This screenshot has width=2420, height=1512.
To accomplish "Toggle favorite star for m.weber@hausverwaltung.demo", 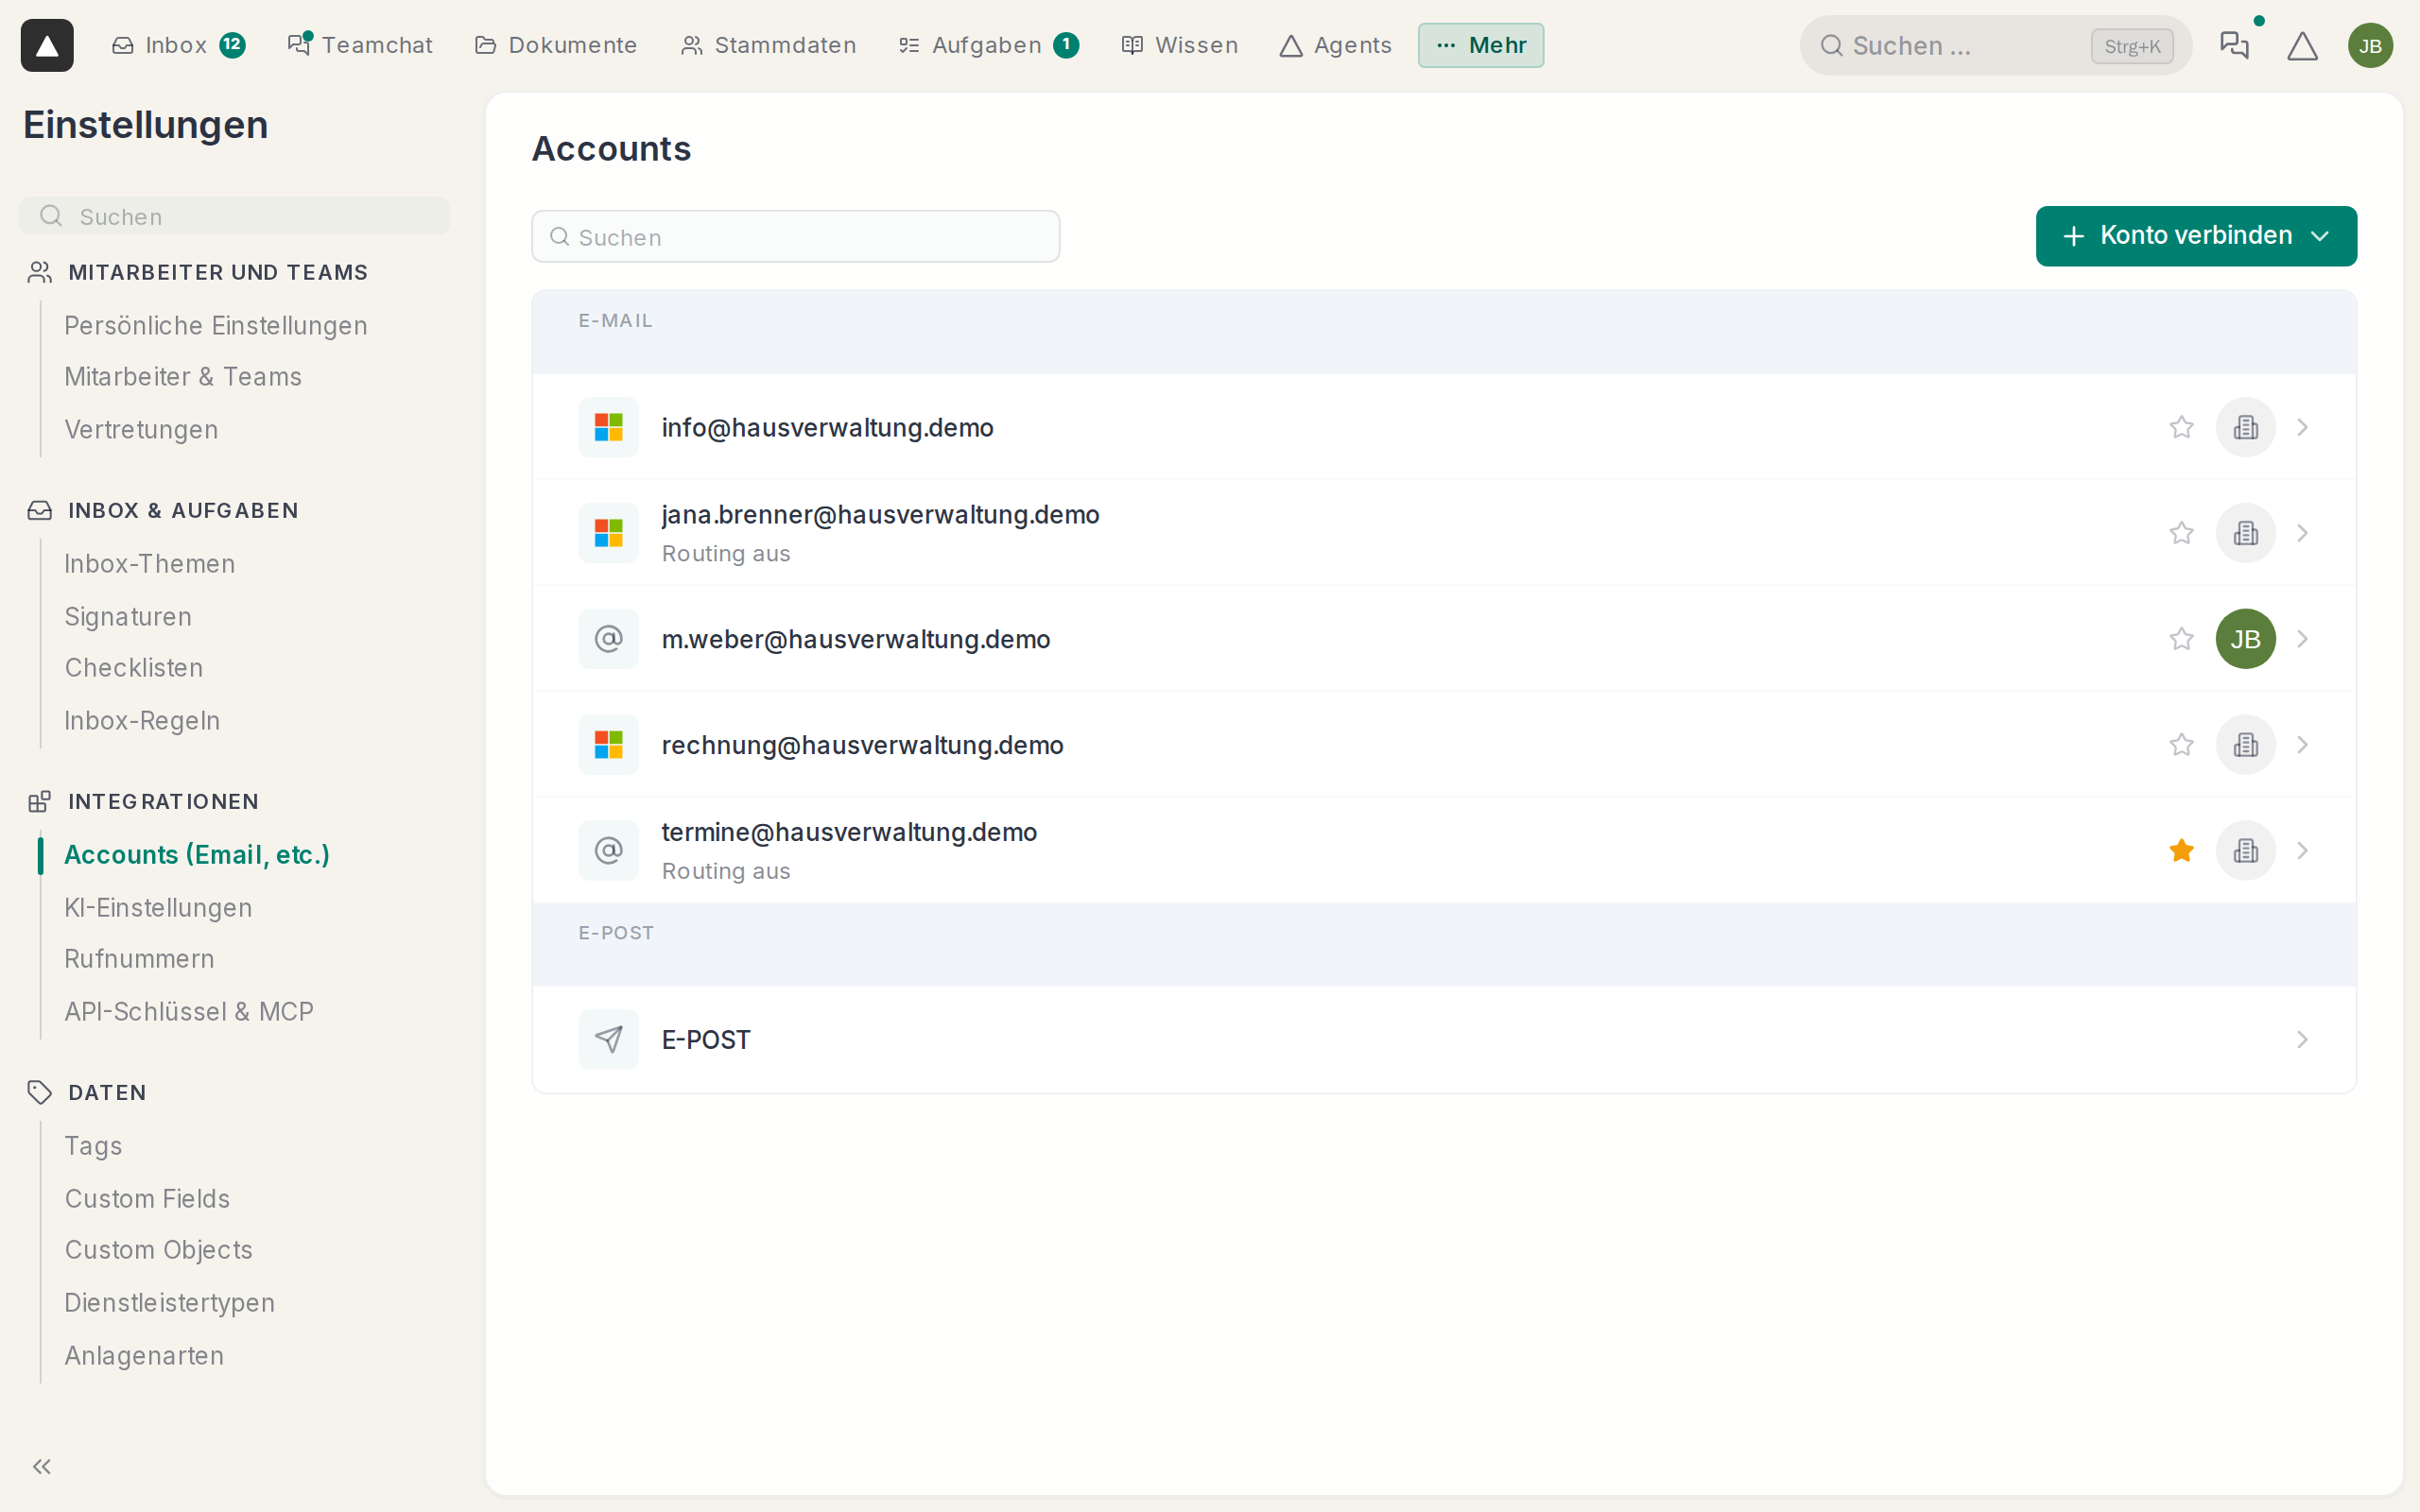I will point(2181,639).
